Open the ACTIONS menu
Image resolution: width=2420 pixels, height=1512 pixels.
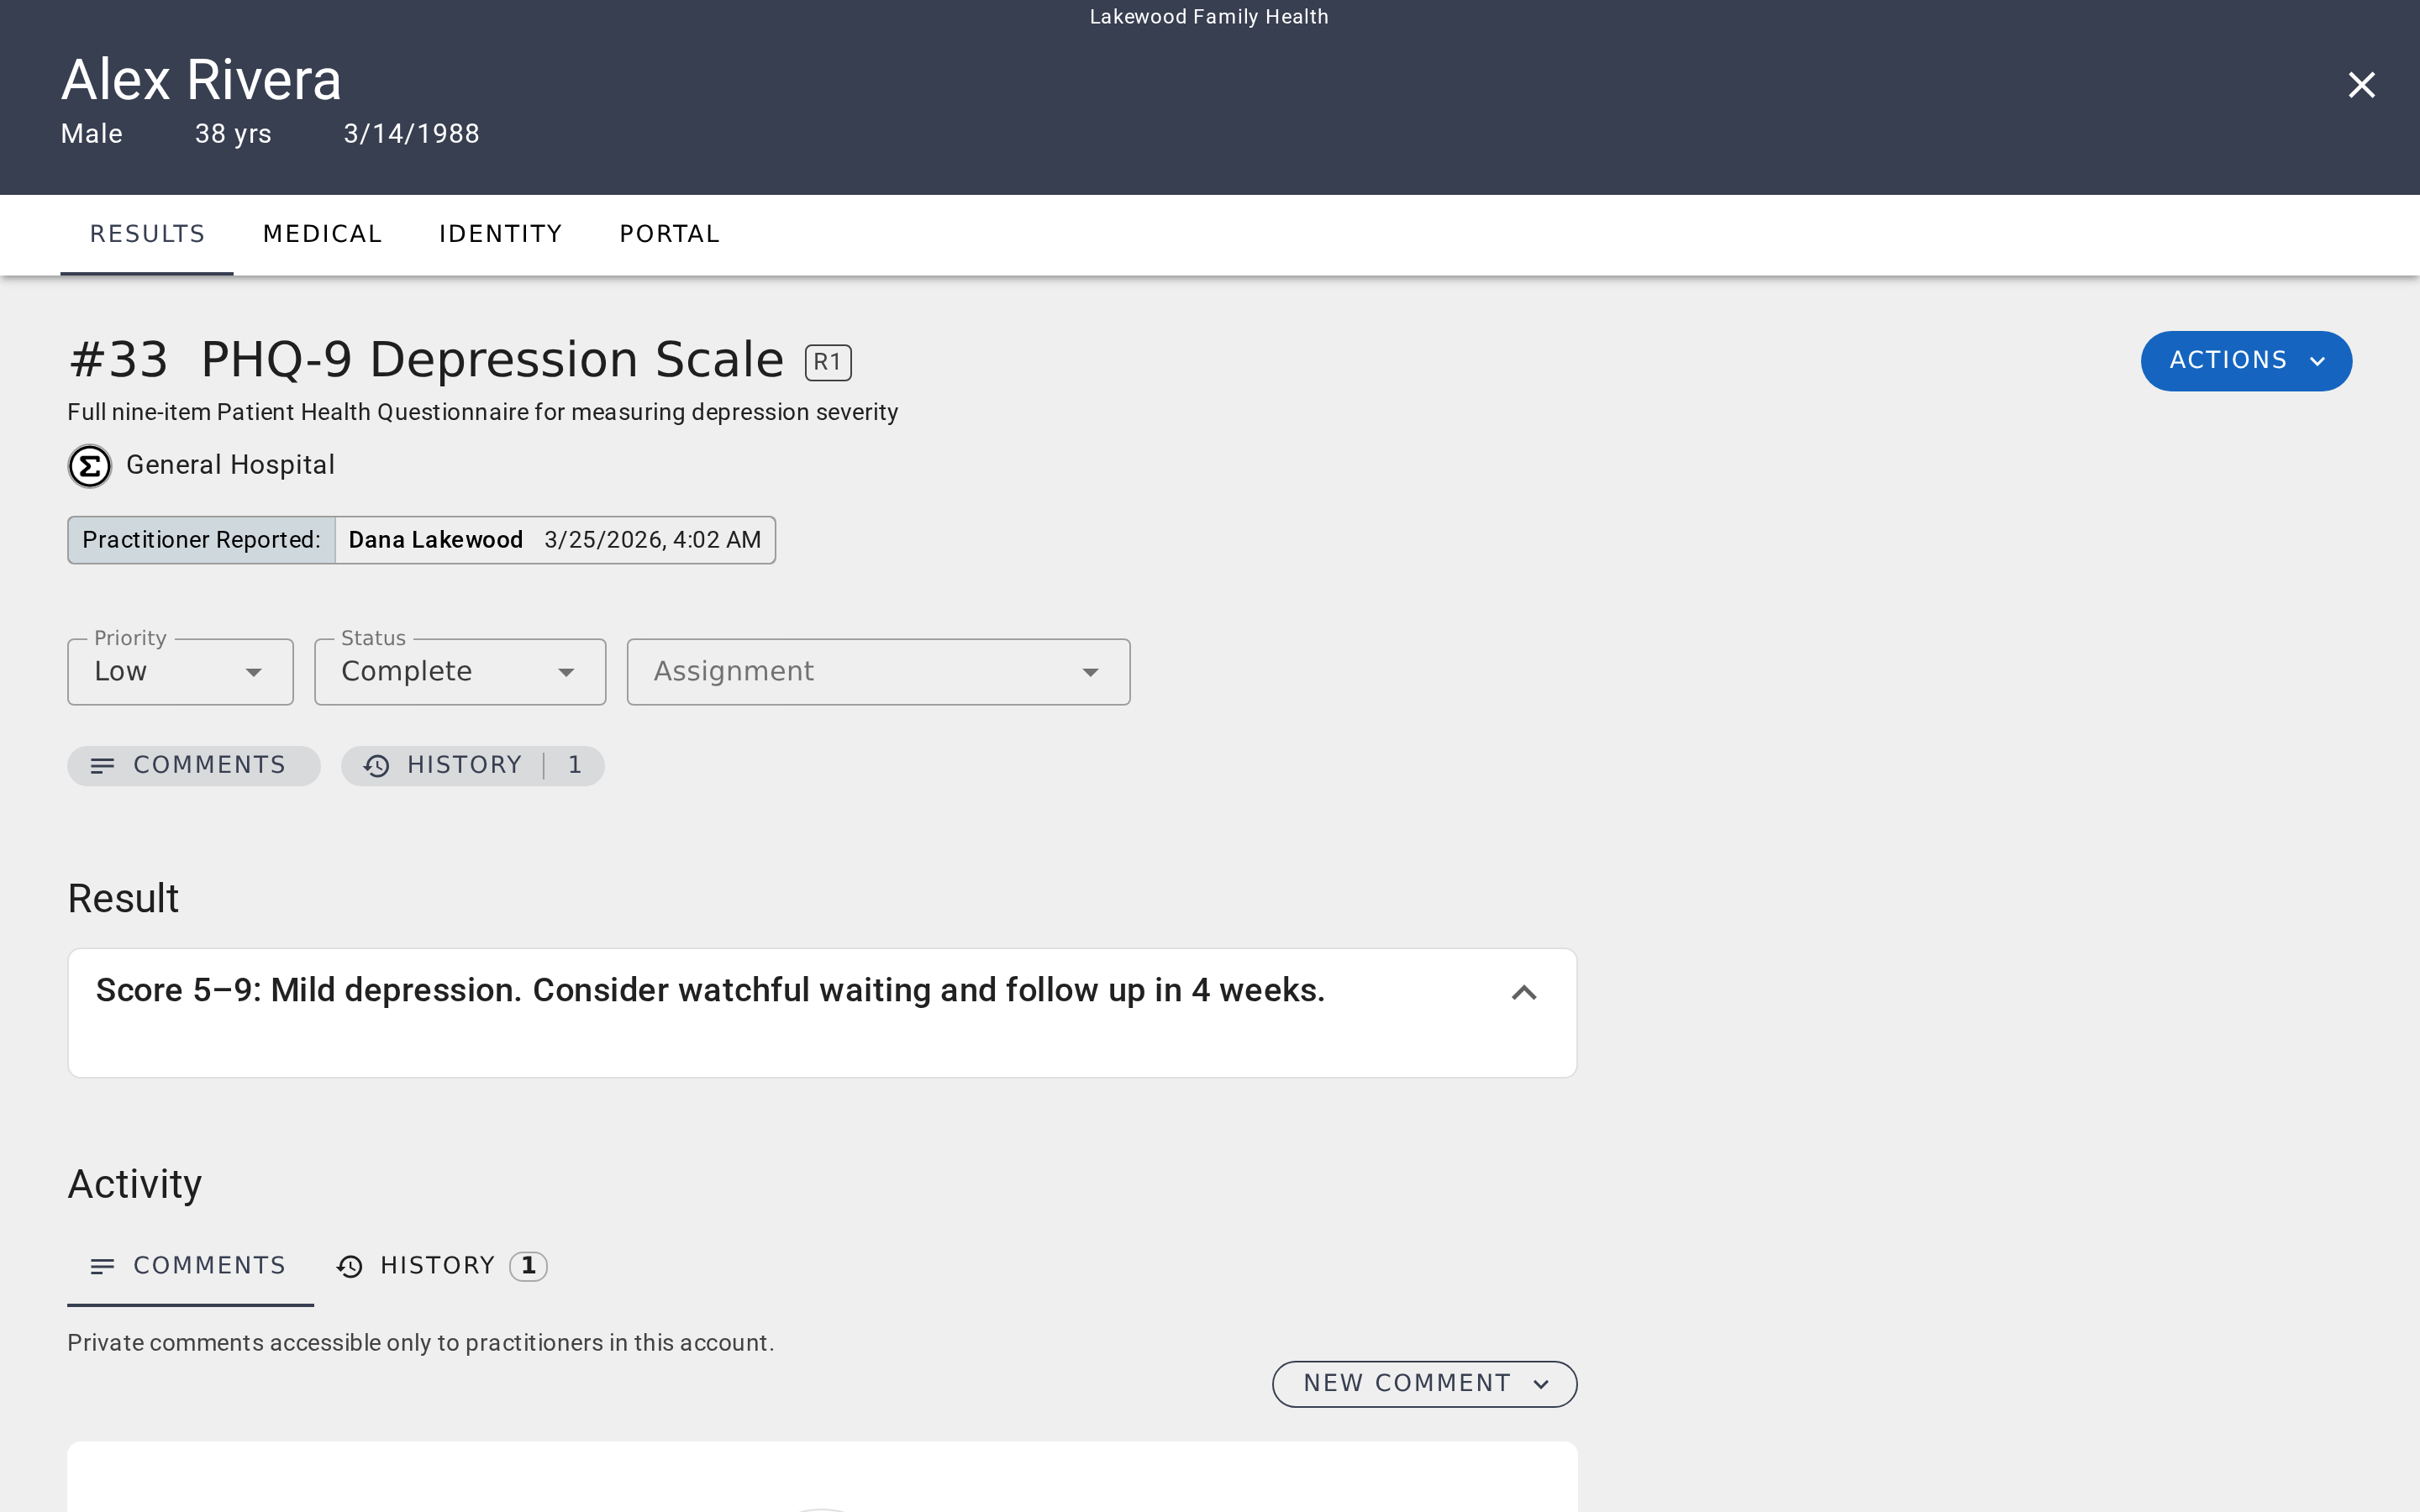[x=2246, y=361]
